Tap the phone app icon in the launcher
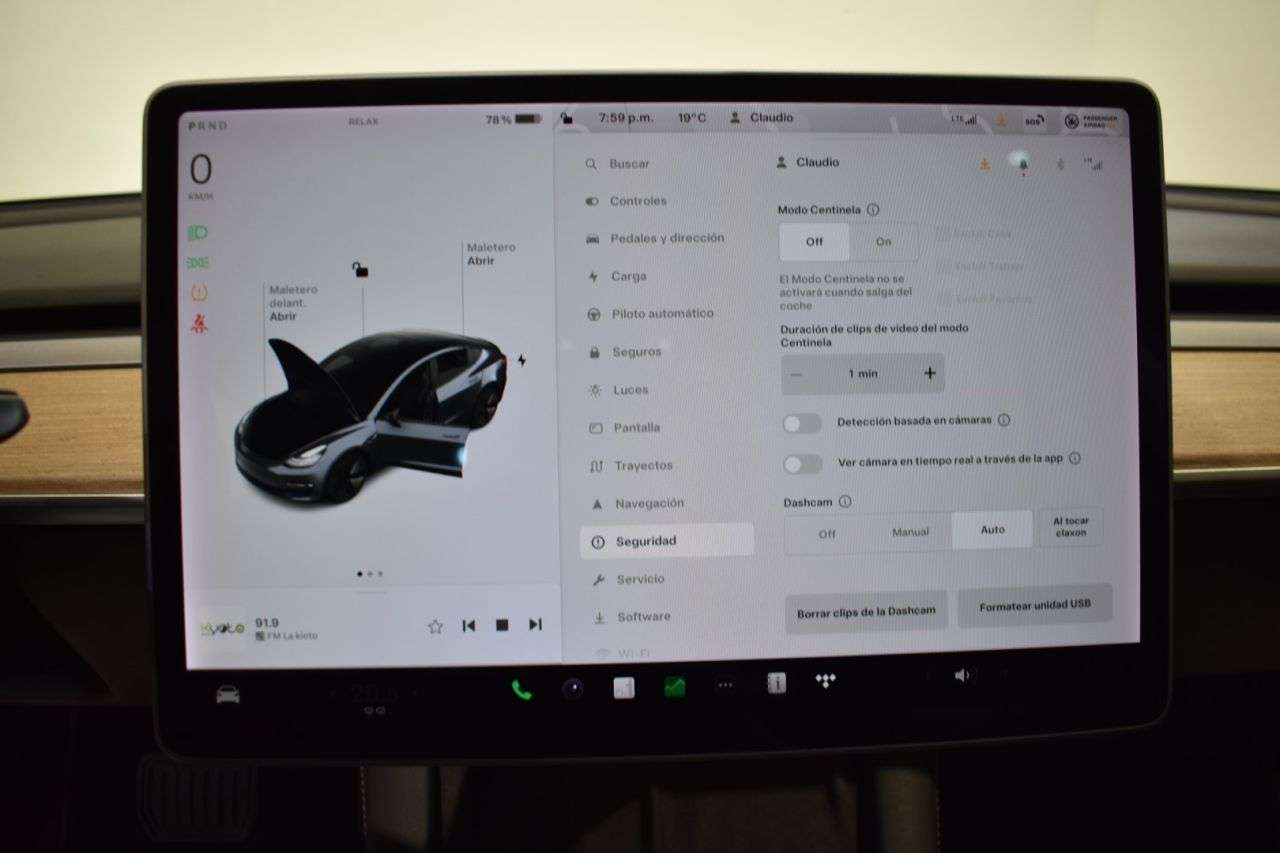 519,688
